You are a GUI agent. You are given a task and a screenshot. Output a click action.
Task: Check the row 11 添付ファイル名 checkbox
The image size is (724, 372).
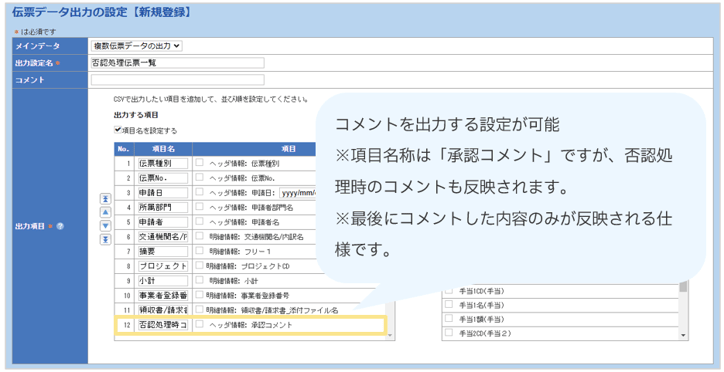[x=199, y=309]
